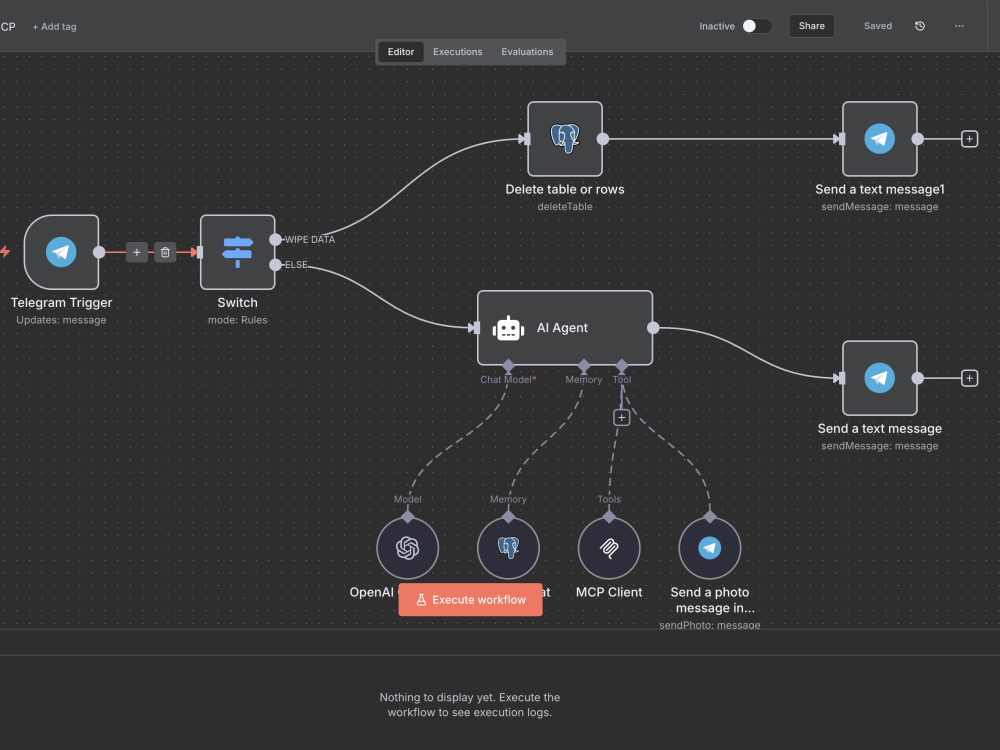Click the 'mode: Rules' subtitle text
The height and width of the screenshot is (750, 1000).
[x=237, y=320]
